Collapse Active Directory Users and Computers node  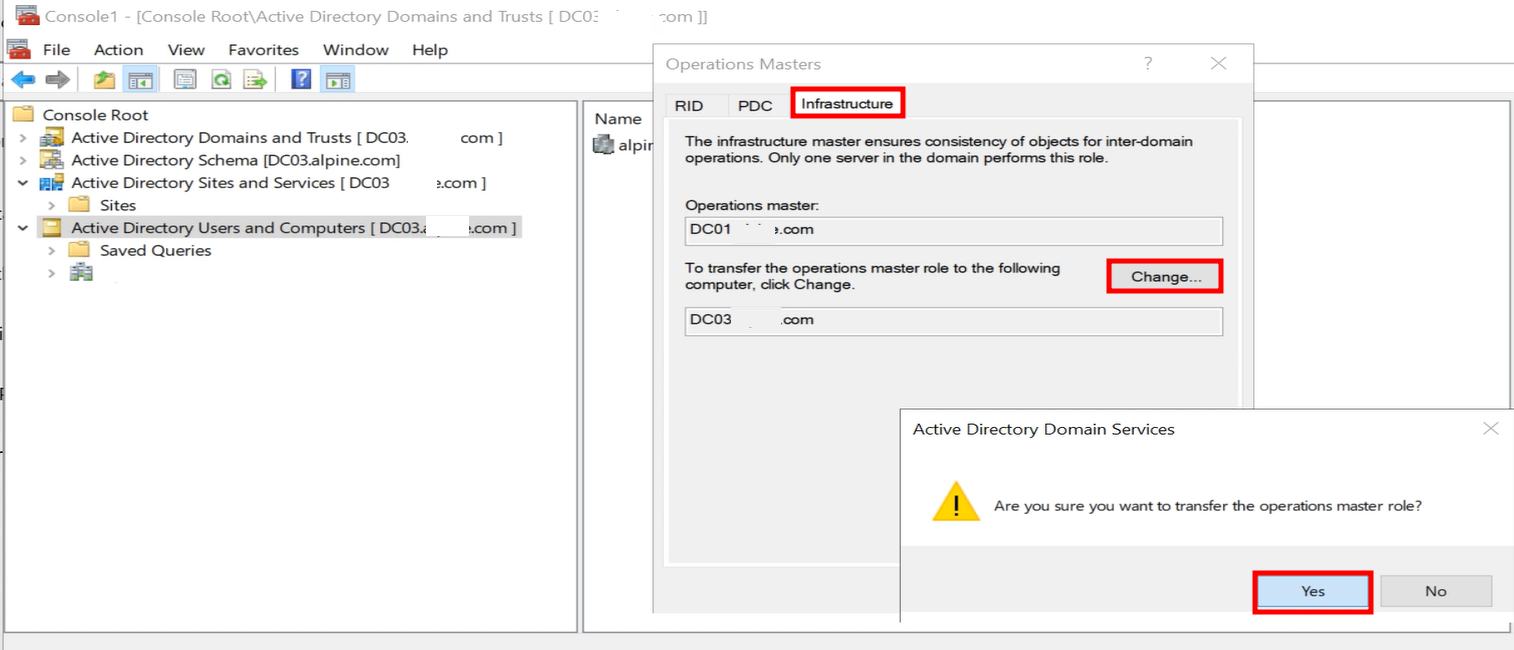click(23, 228)
